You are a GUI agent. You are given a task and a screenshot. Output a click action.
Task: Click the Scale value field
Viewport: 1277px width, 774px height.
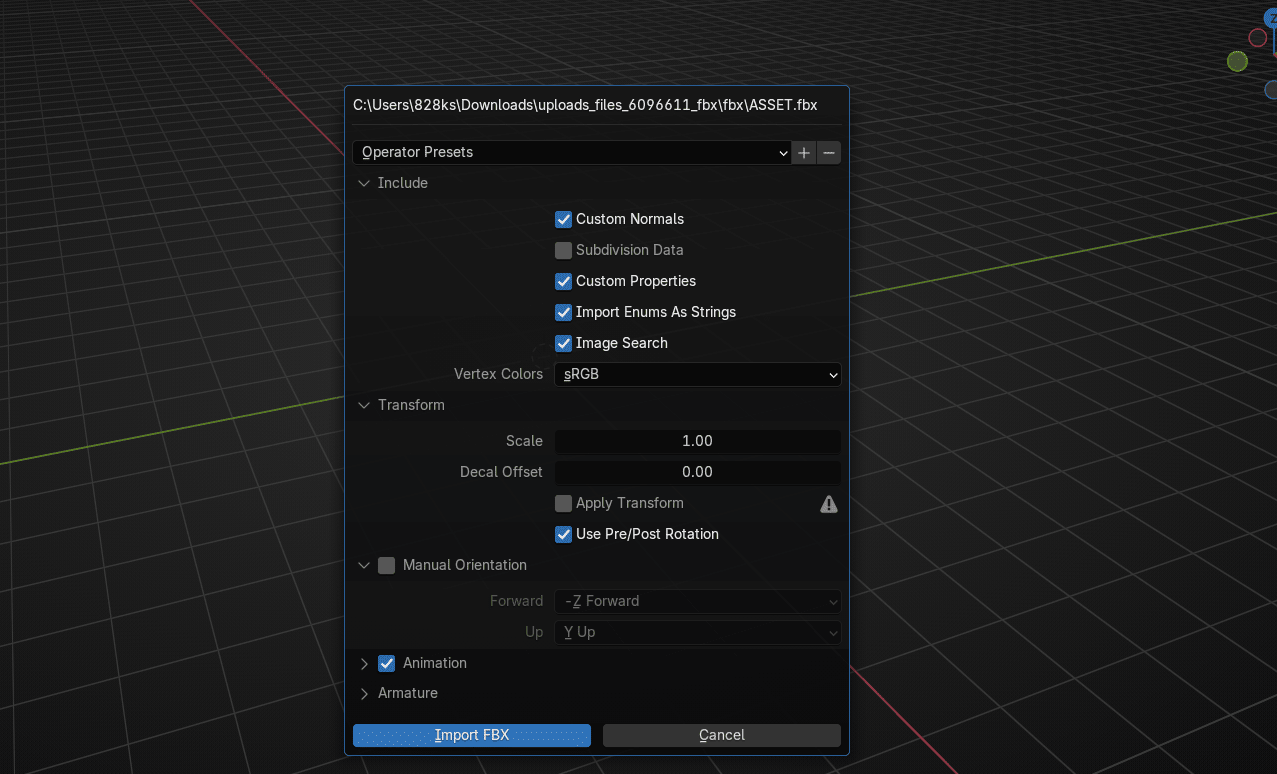pos(697,441)
